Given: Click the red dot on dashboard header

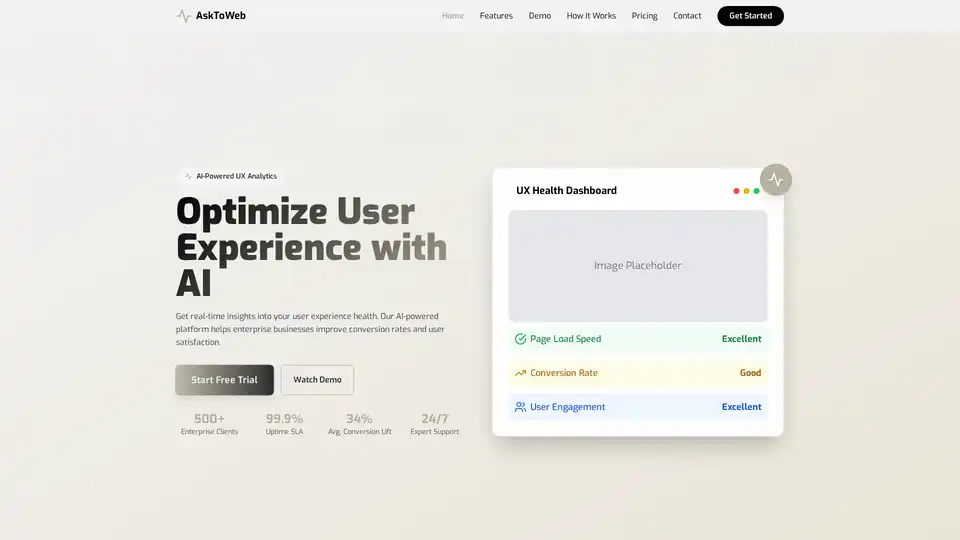Looking at the screenshot, I should pos(736,191).
